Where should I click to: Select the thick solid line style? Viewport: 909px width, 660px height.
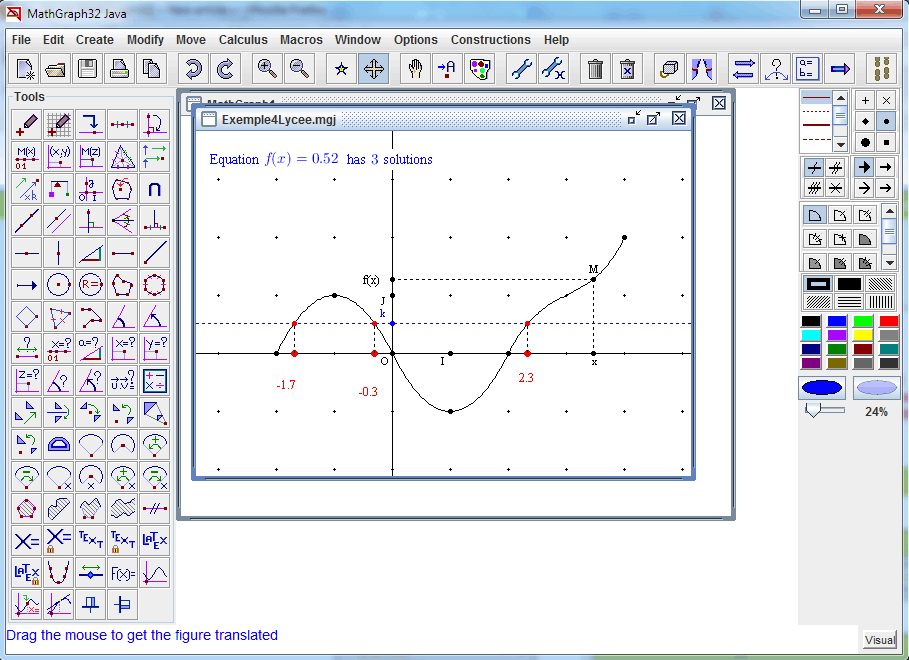click(x=816, y=125)
